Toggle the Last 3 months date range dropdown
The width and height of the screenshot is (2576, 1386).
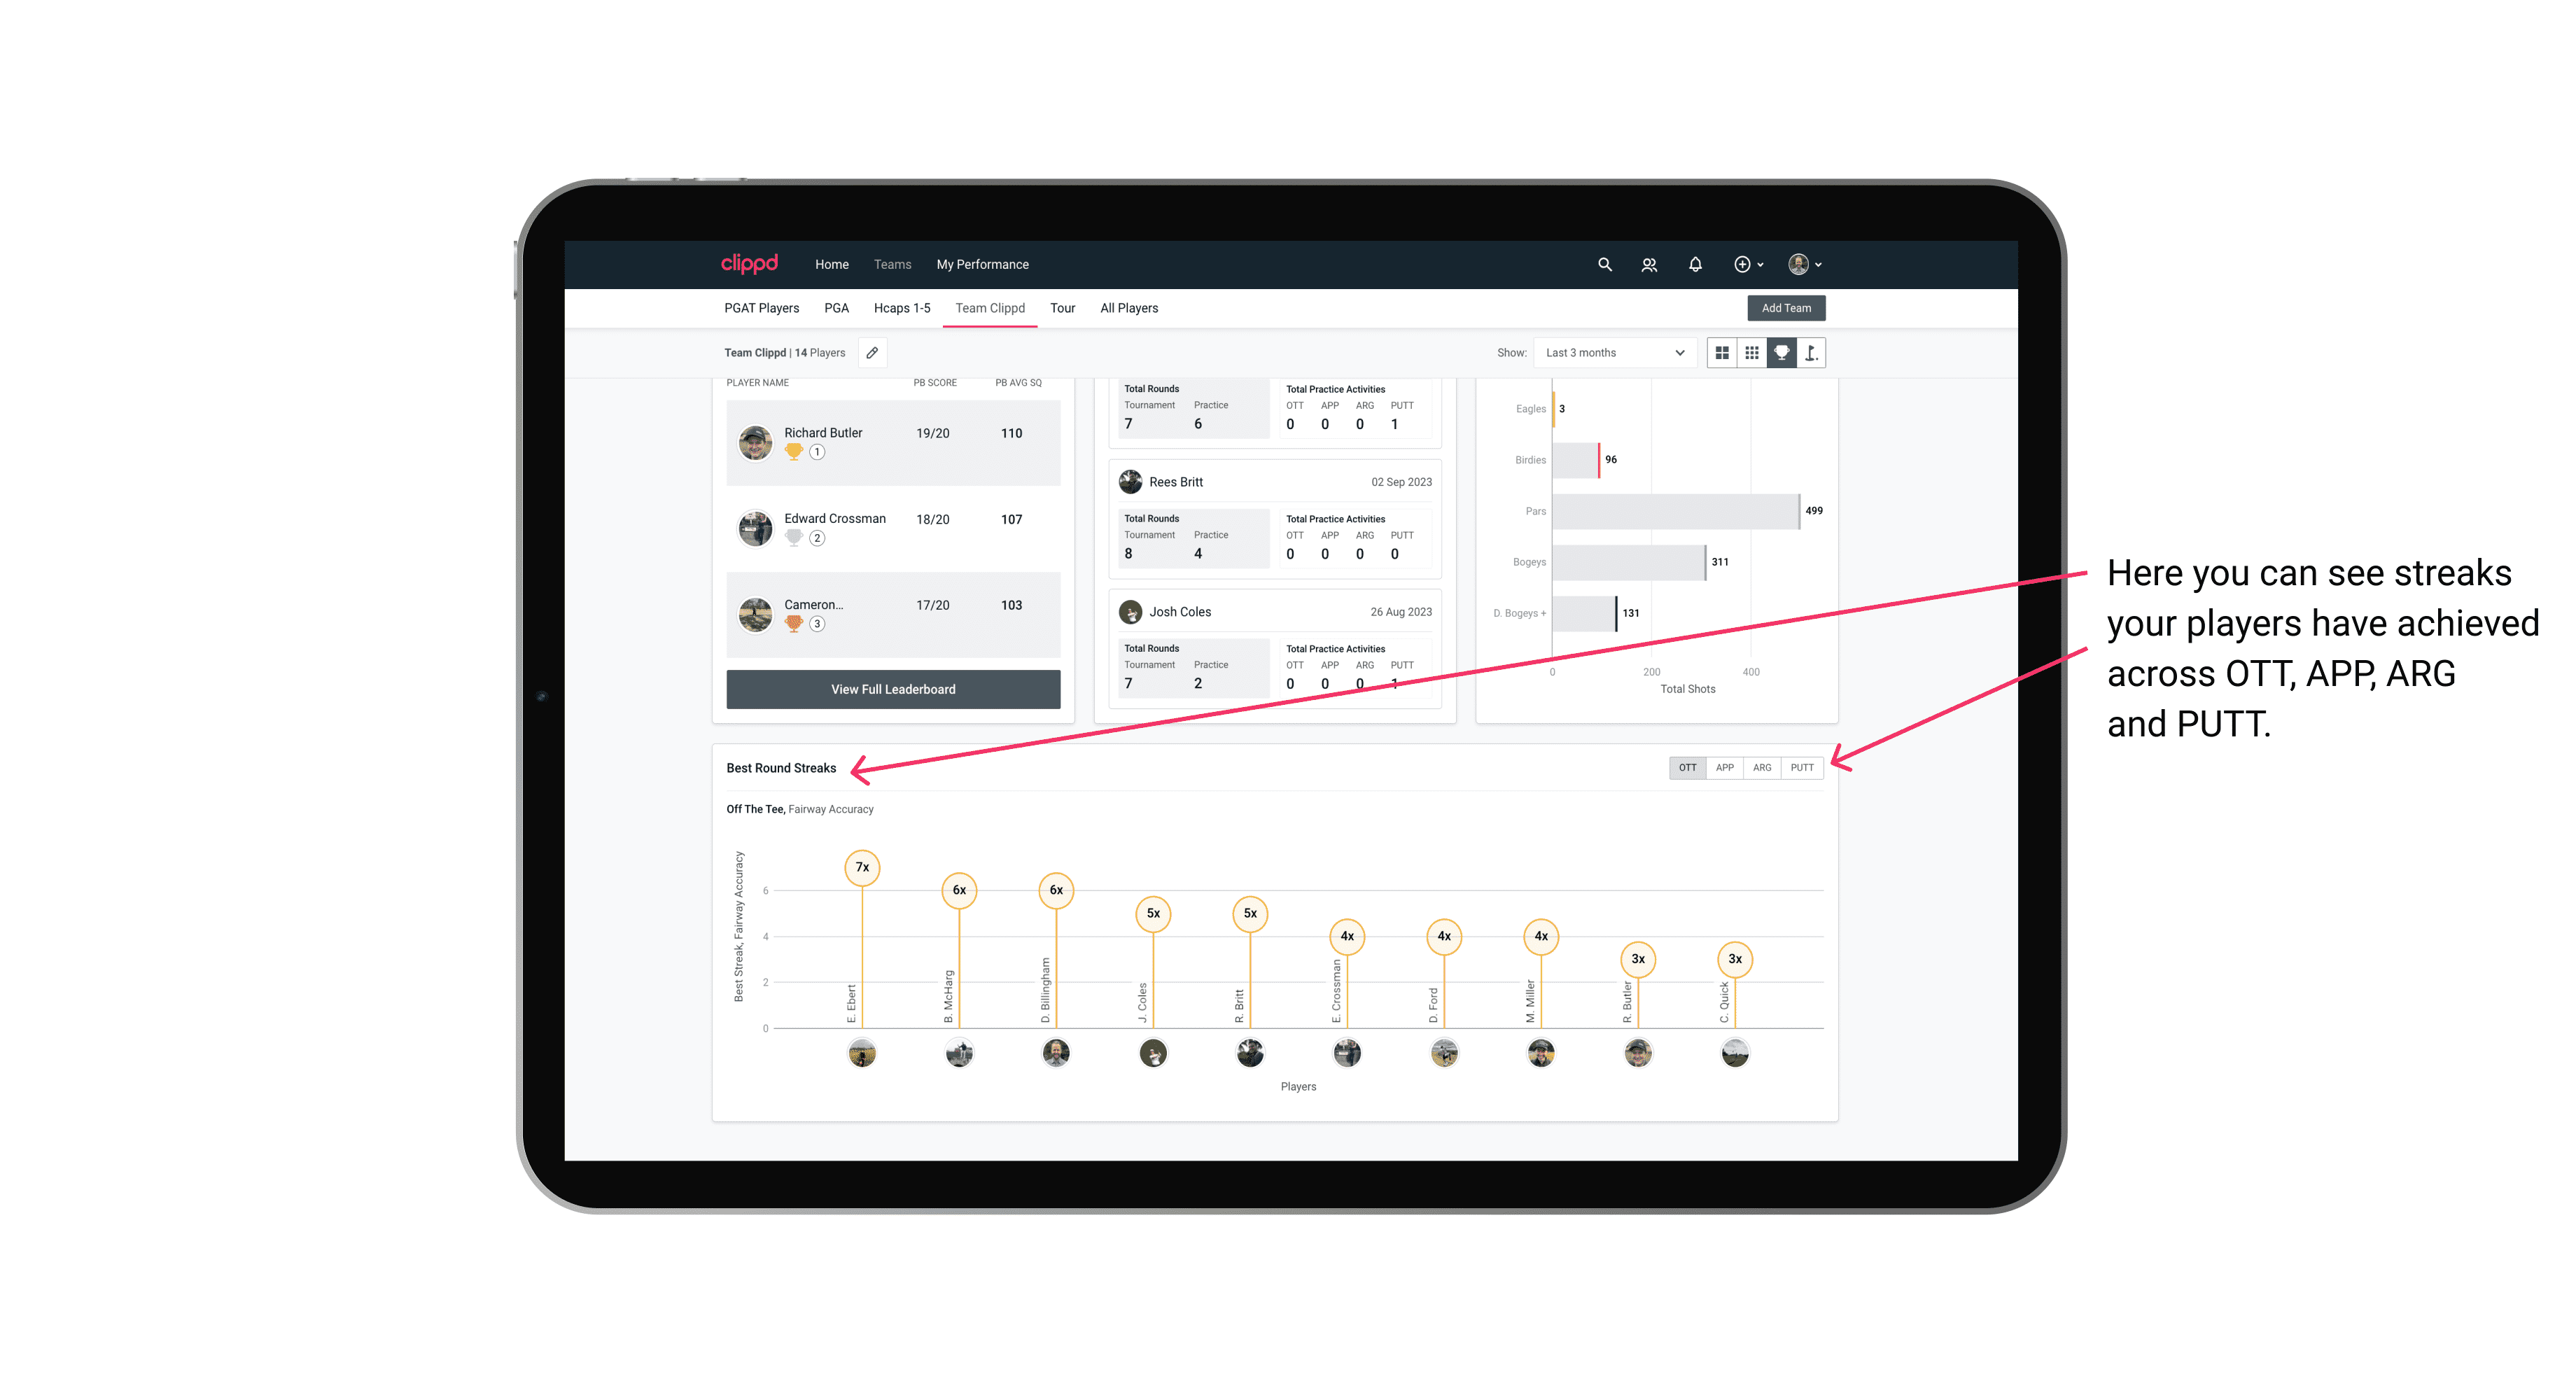[x=1612, y=353]
